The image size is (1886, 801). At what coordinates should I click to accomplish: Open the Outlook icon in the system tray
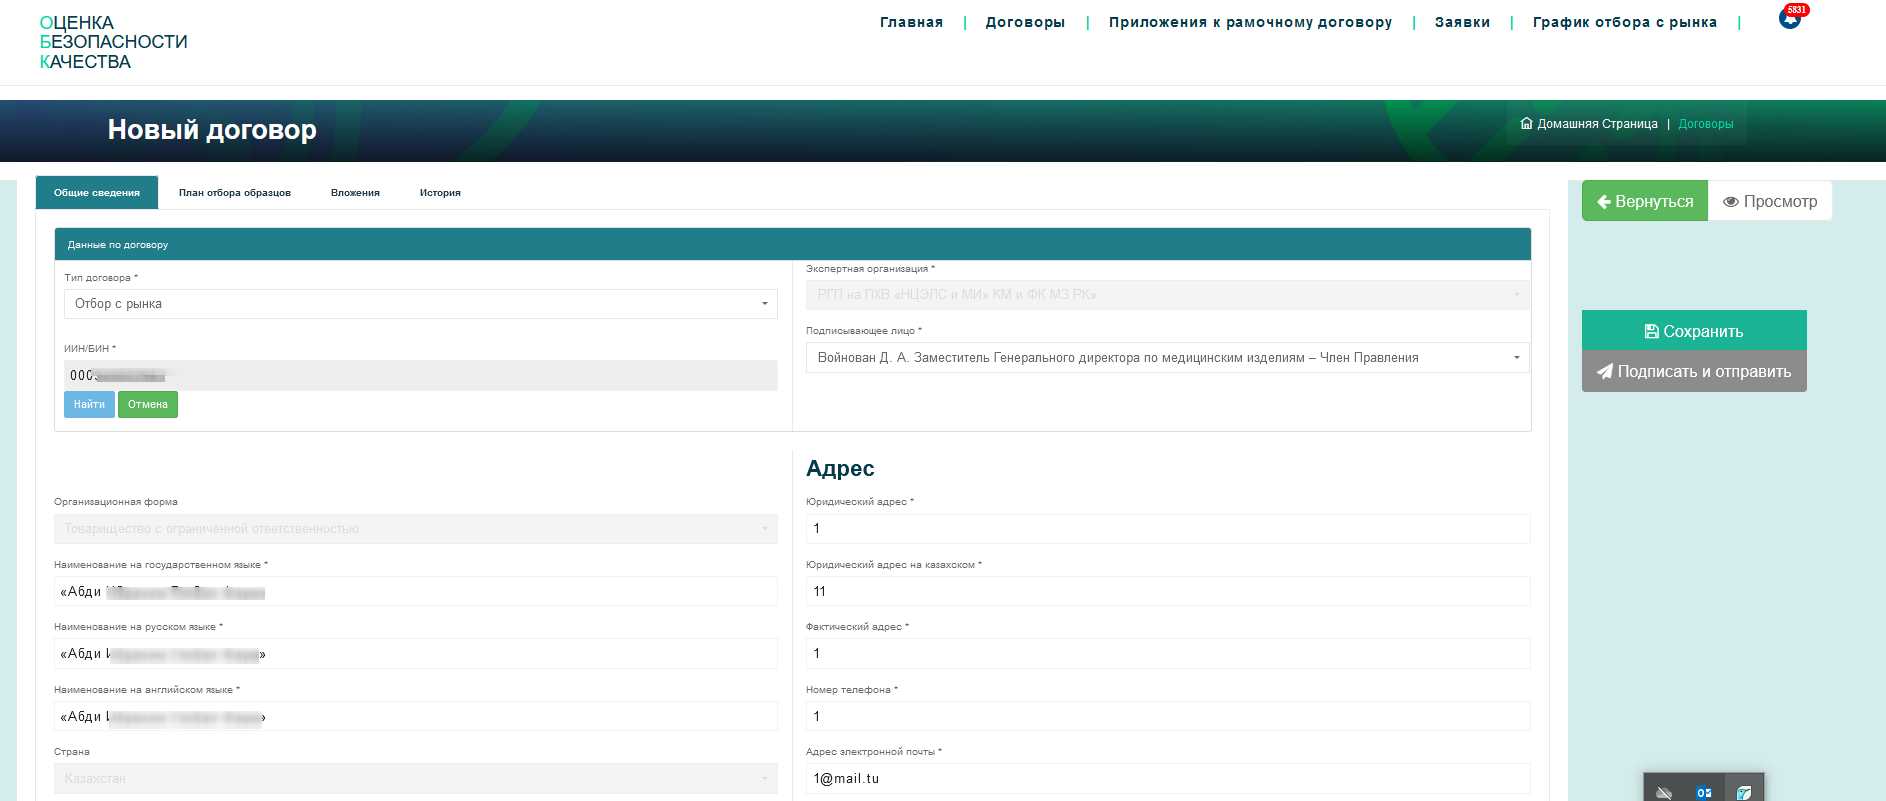point(1703,792)
